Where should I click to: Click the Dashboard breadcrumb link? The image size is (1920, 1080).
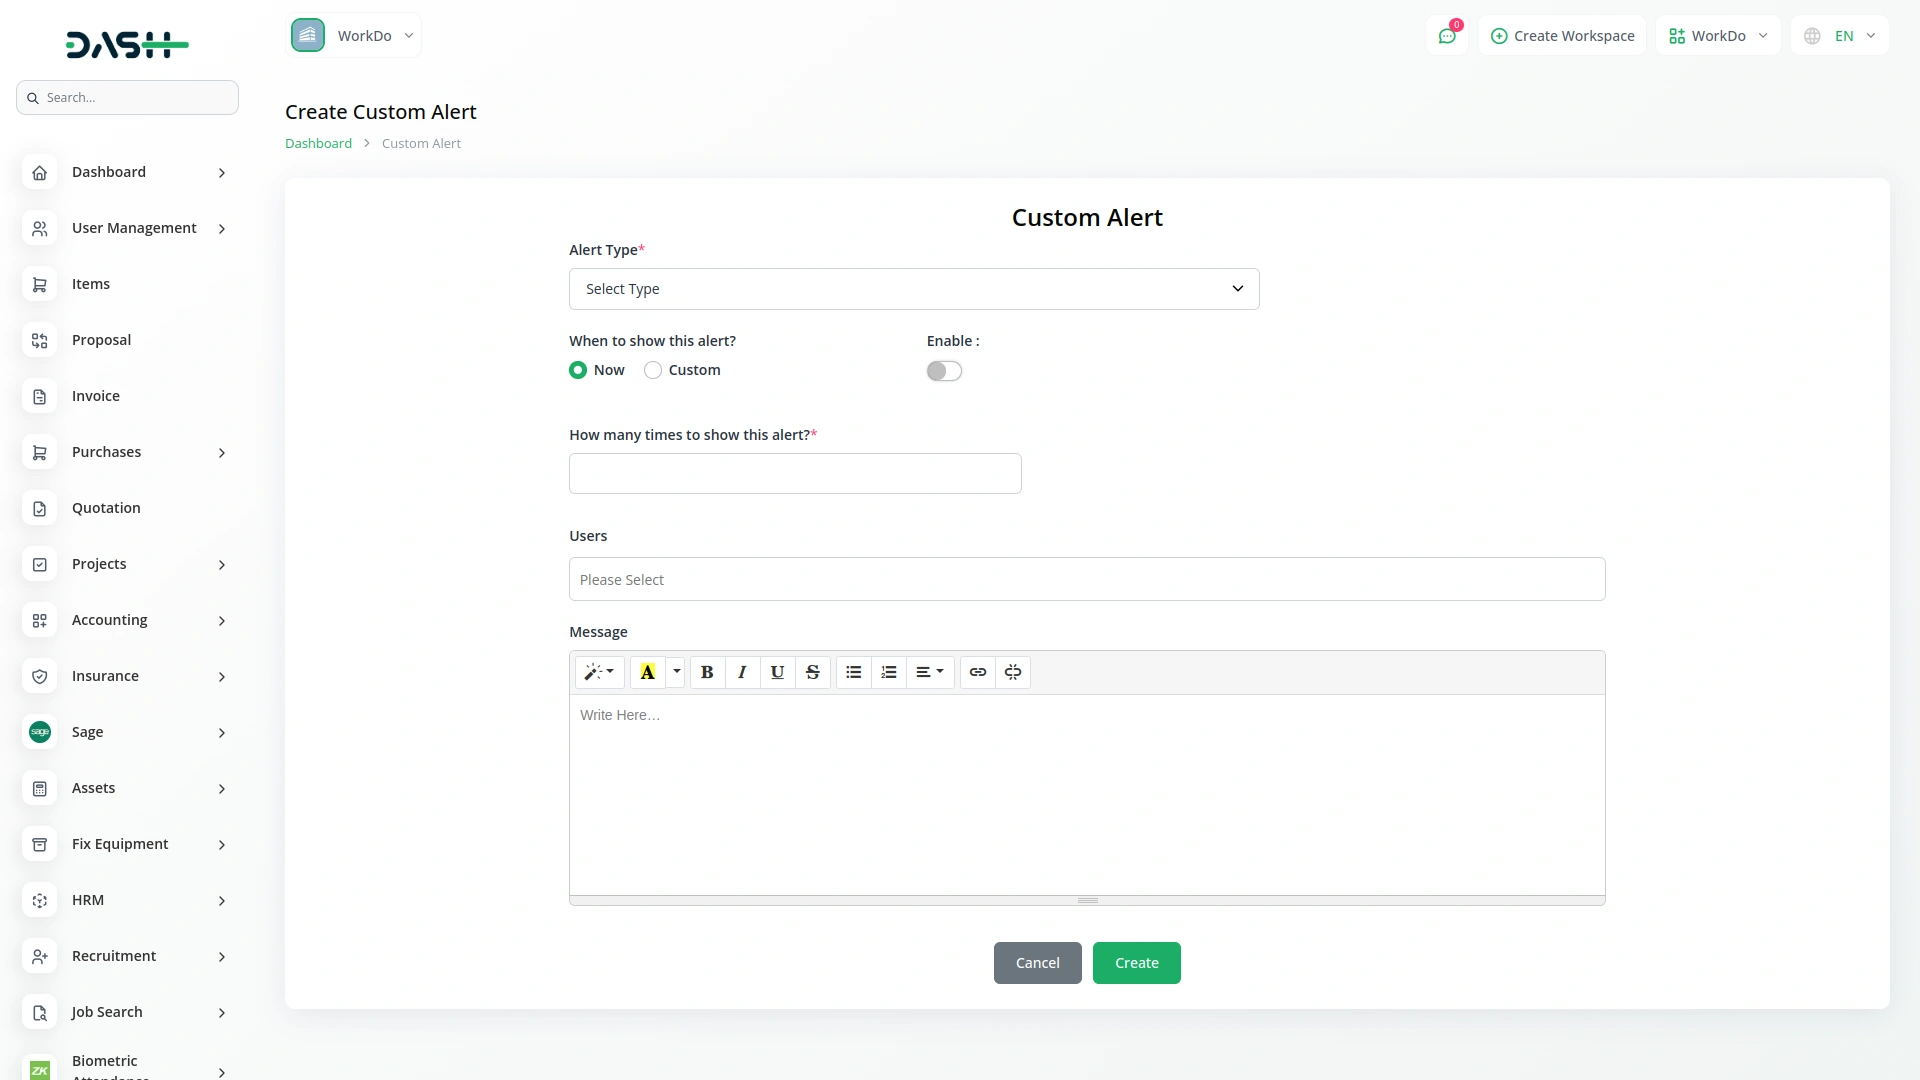317,142
